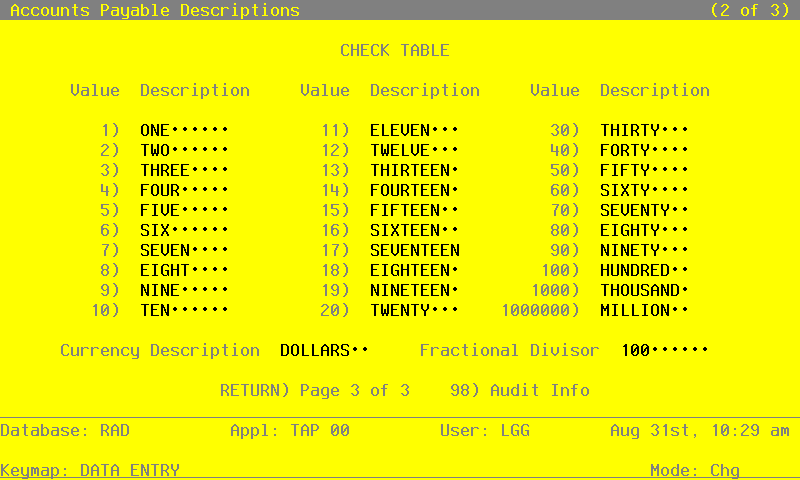Click the THIRTEEN description field
This screenshot has height=480, width=800.
414,170
